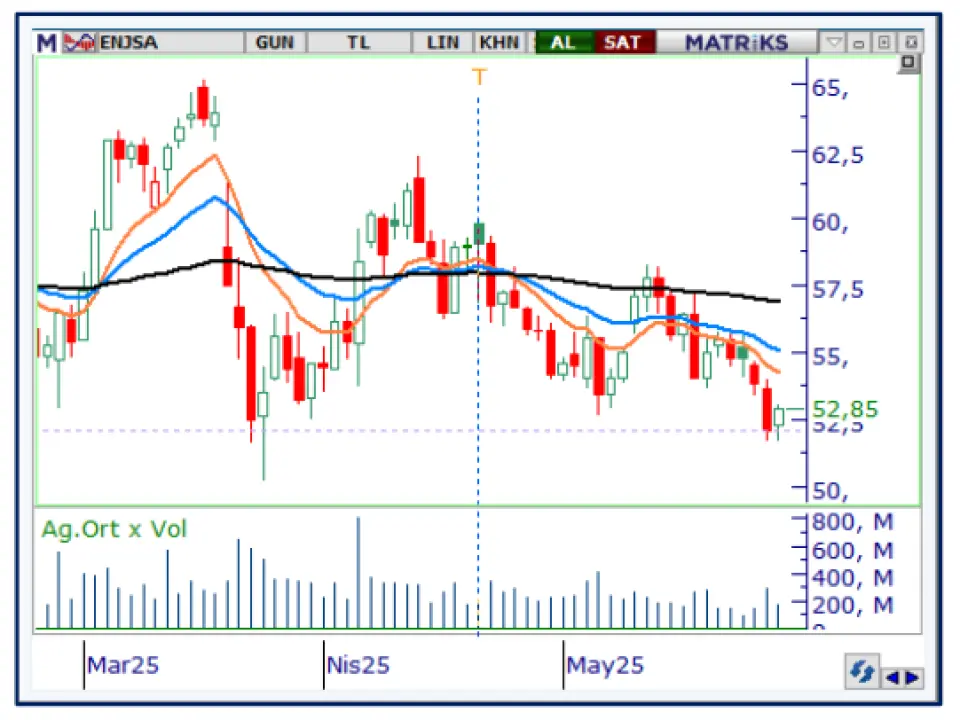Screen dimensions: 960x720
Task: Toggle the LIN scale button
Action: (x=443, y=43)
